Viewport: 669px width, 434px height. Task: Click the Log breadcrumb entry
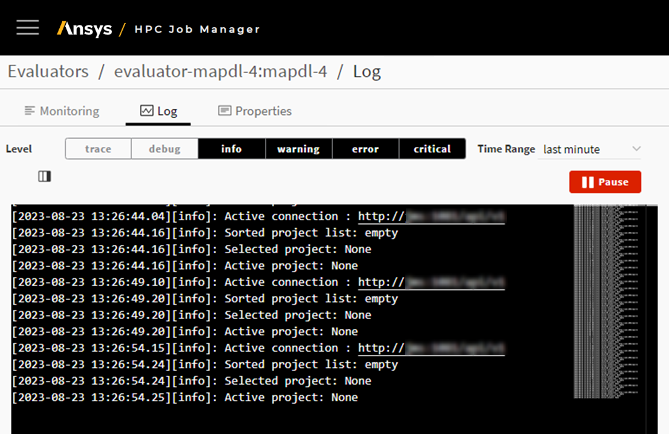367,72
